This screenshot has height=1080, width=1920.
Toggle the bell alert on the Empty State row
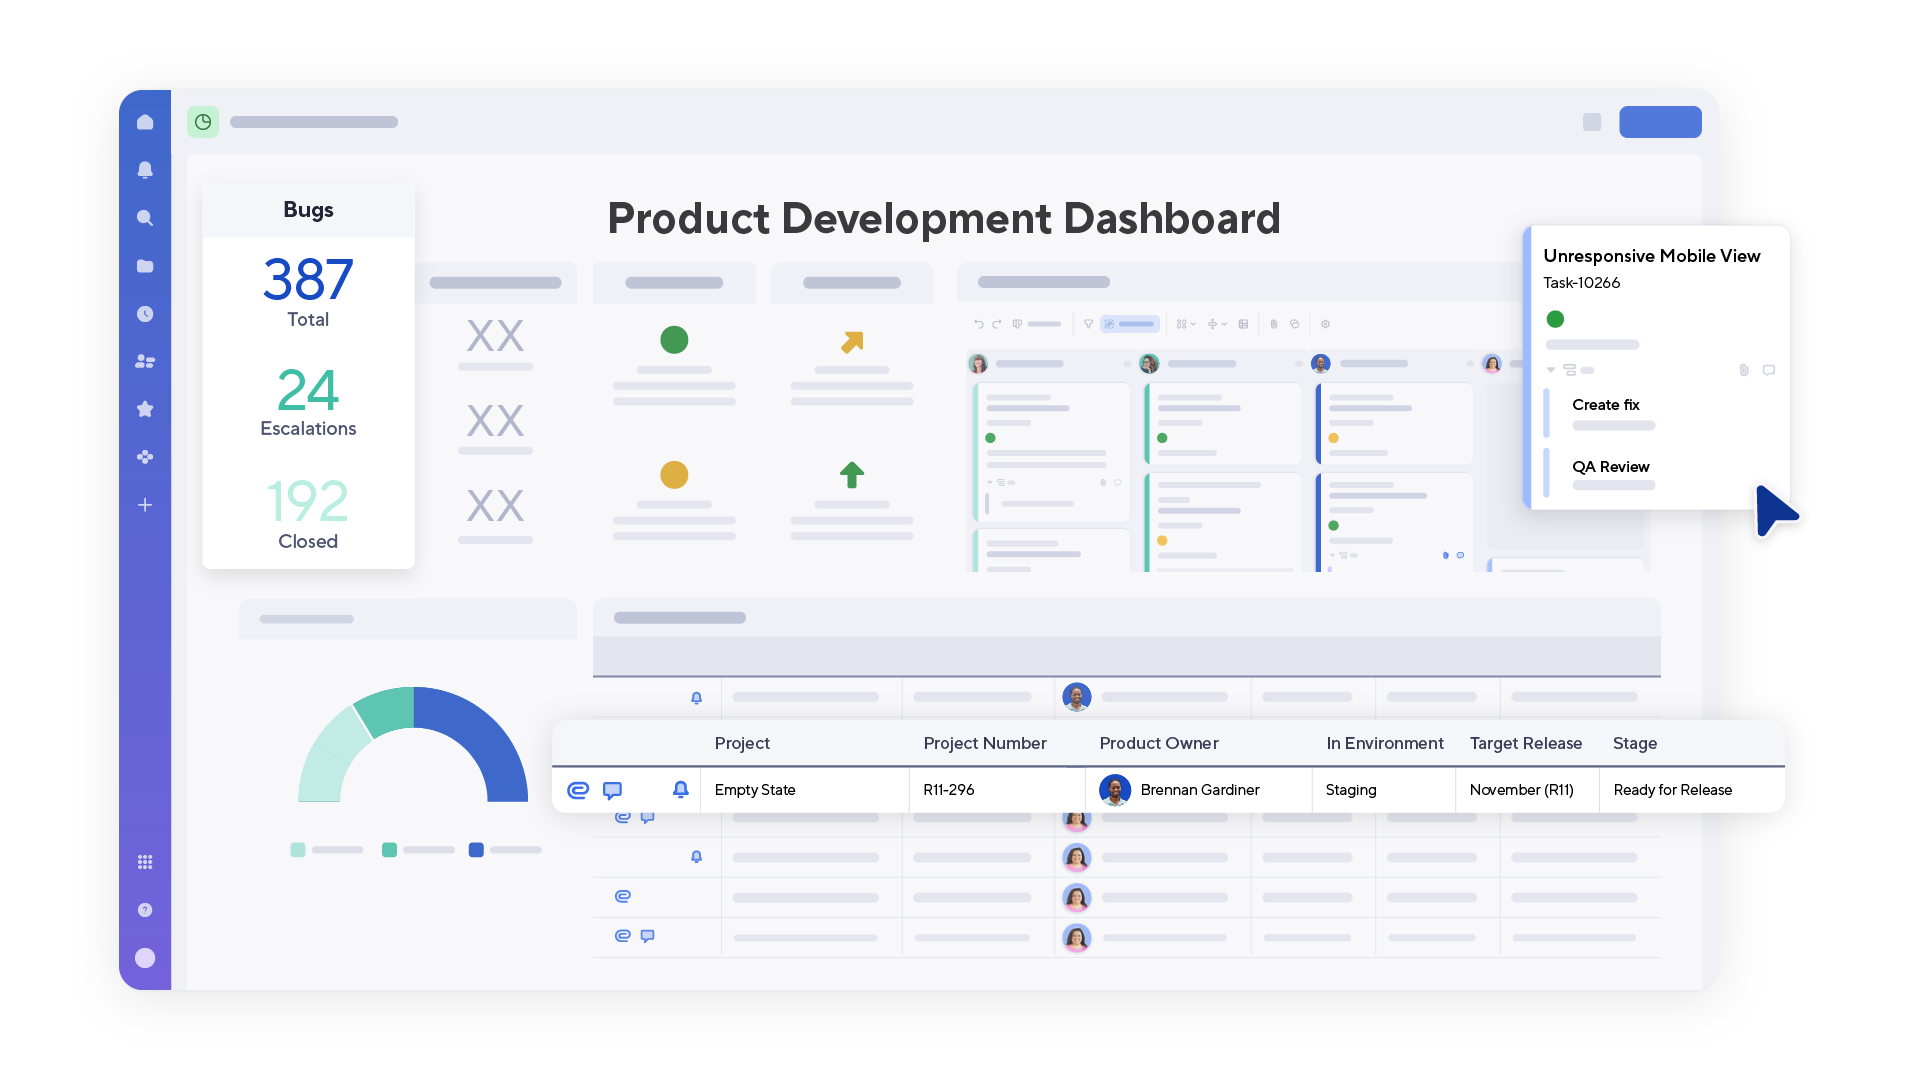681,790
